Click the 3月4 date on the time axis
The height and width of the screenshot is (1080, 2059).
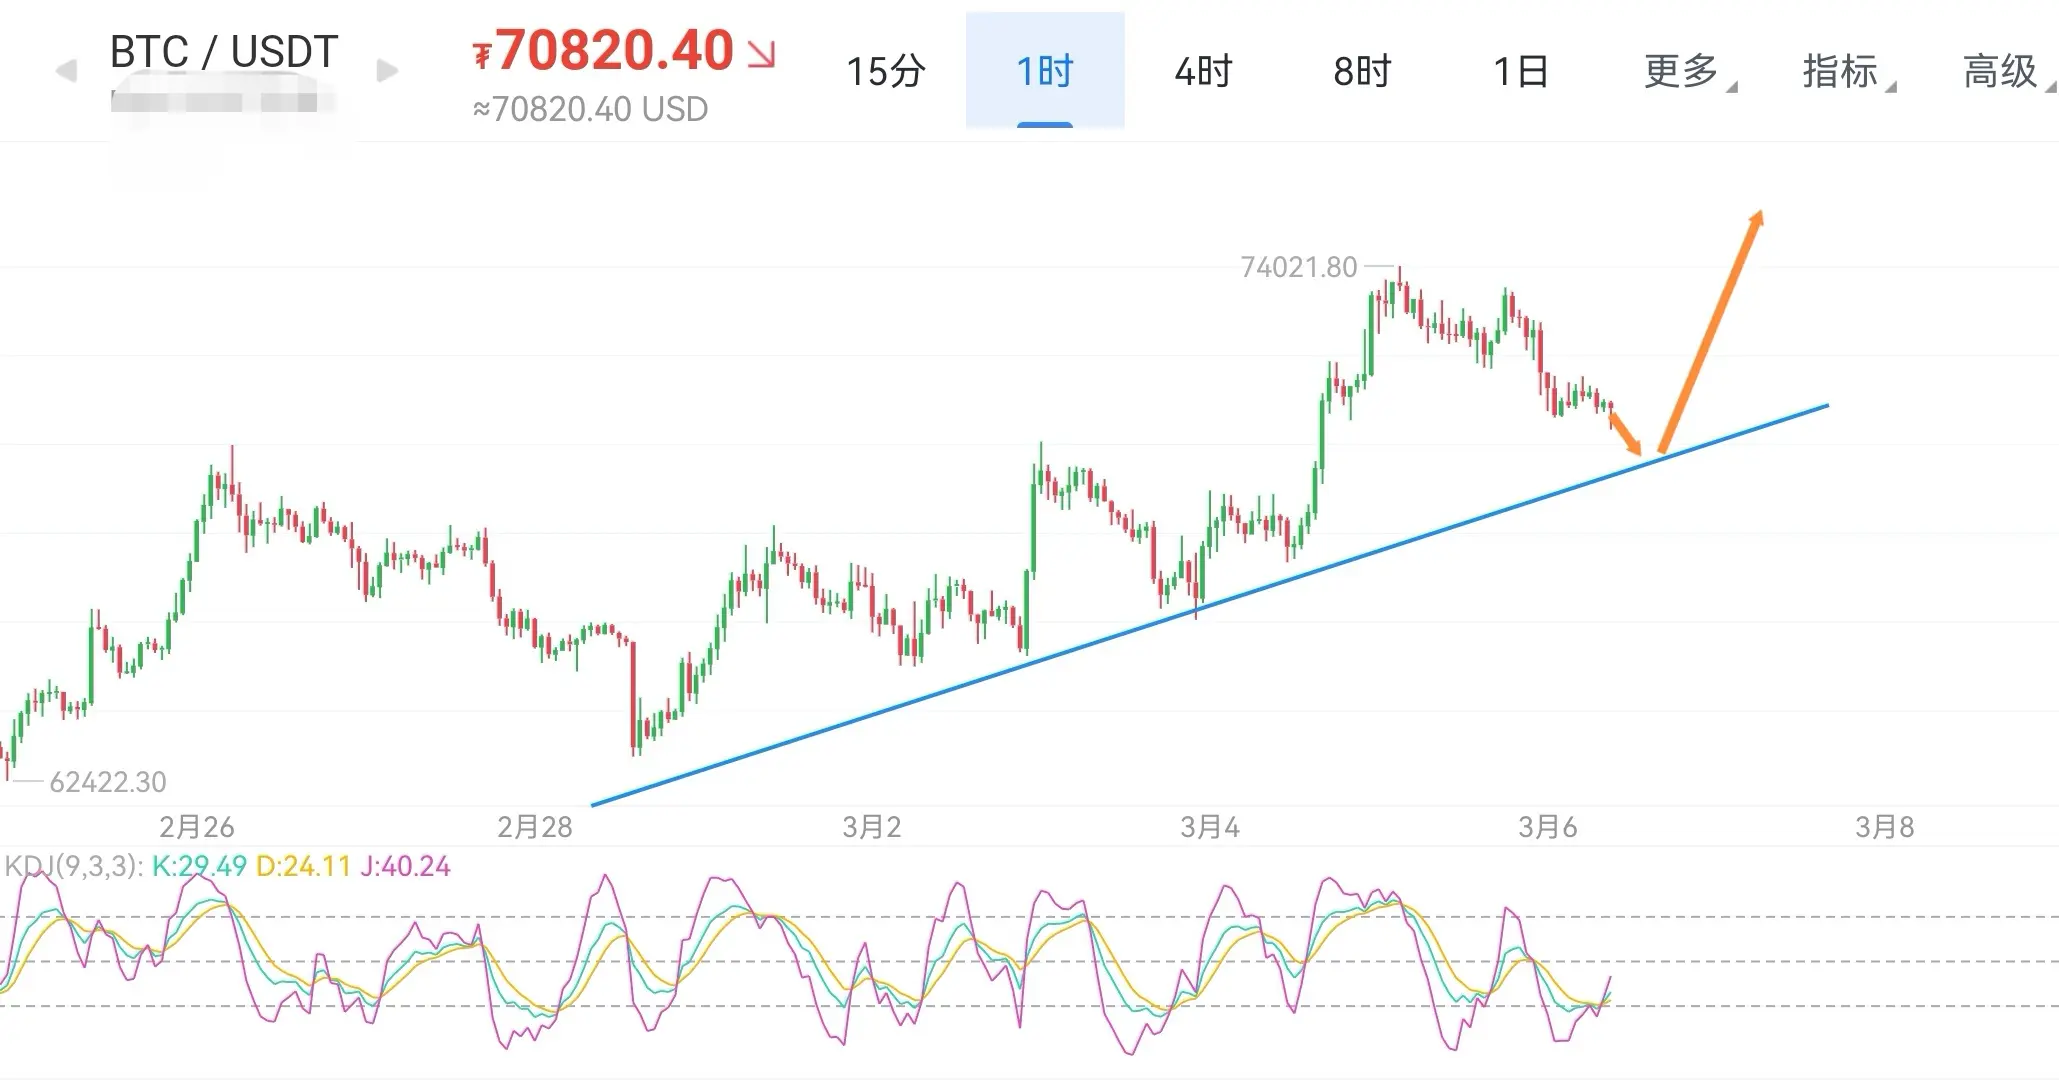1210,827
